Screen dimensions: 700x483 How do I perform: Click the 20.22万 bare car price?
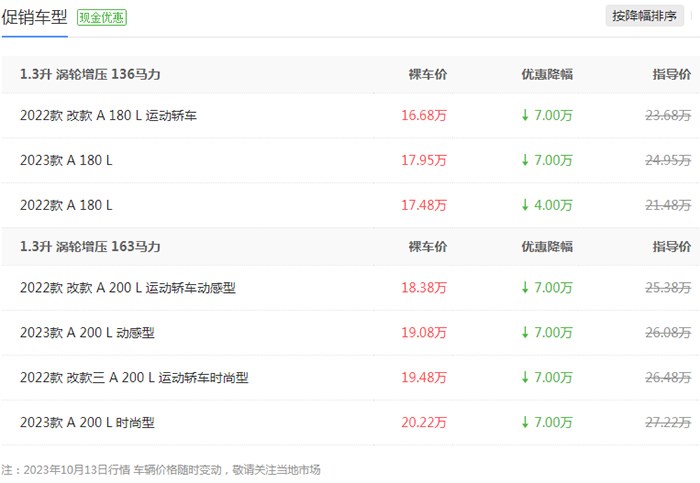point(424,423)
